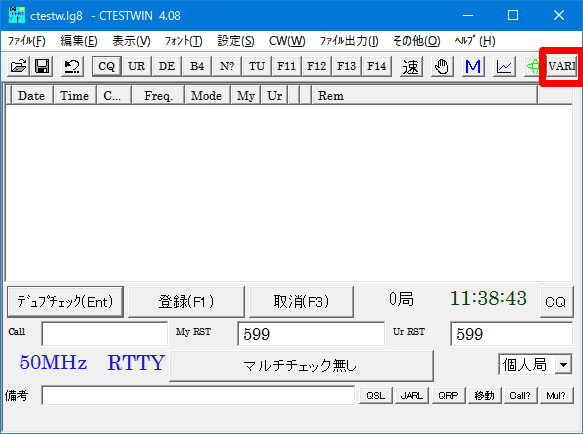Click the QSL remark button

[376, 395]
